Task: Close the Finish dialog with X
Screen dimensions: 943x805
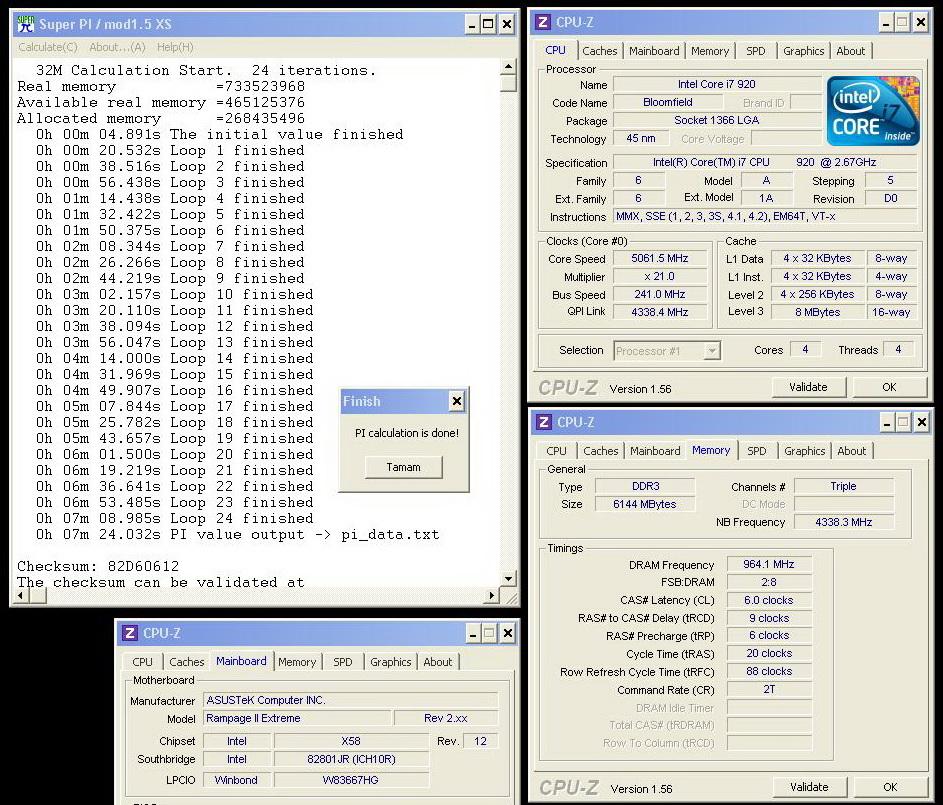Action: [x=456, y=401]
